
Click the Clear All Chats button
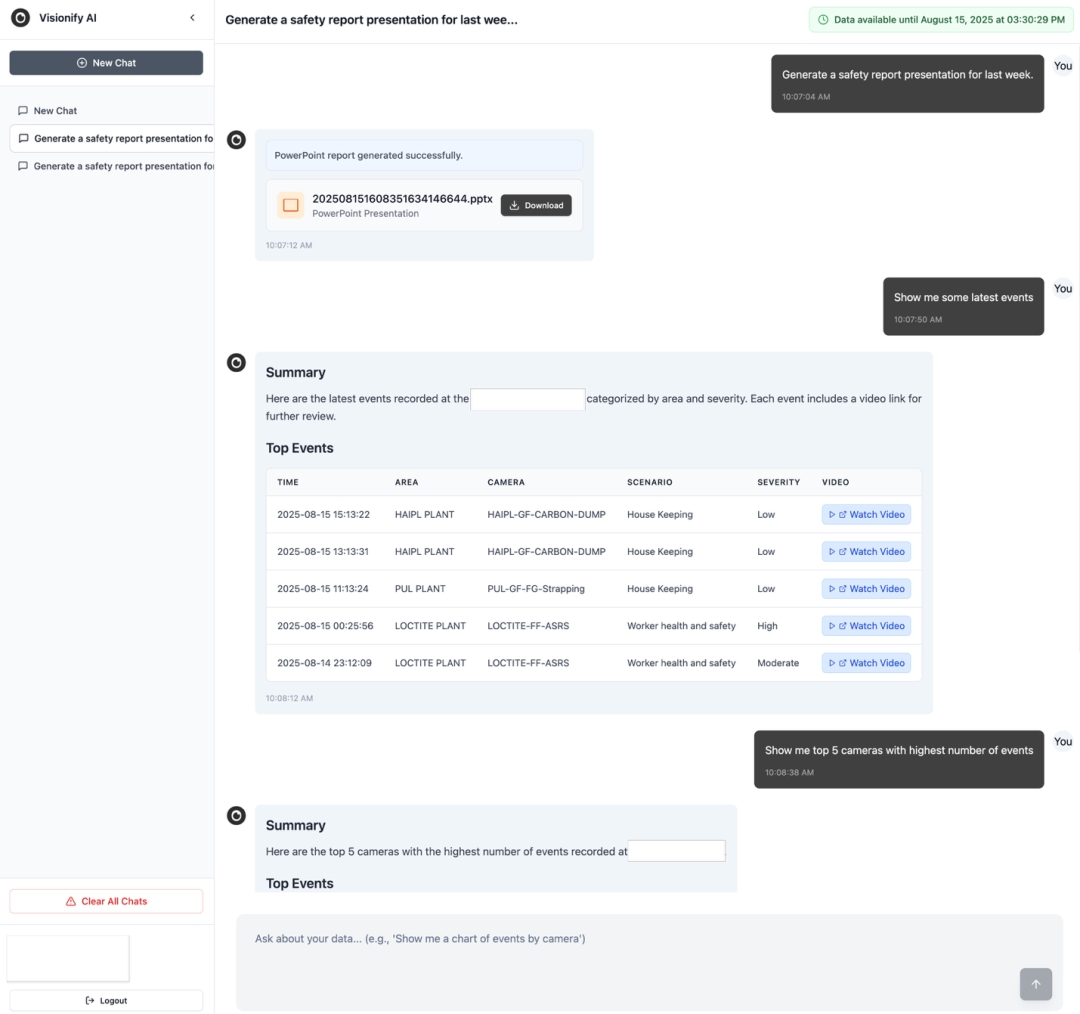tap(106, 900)
